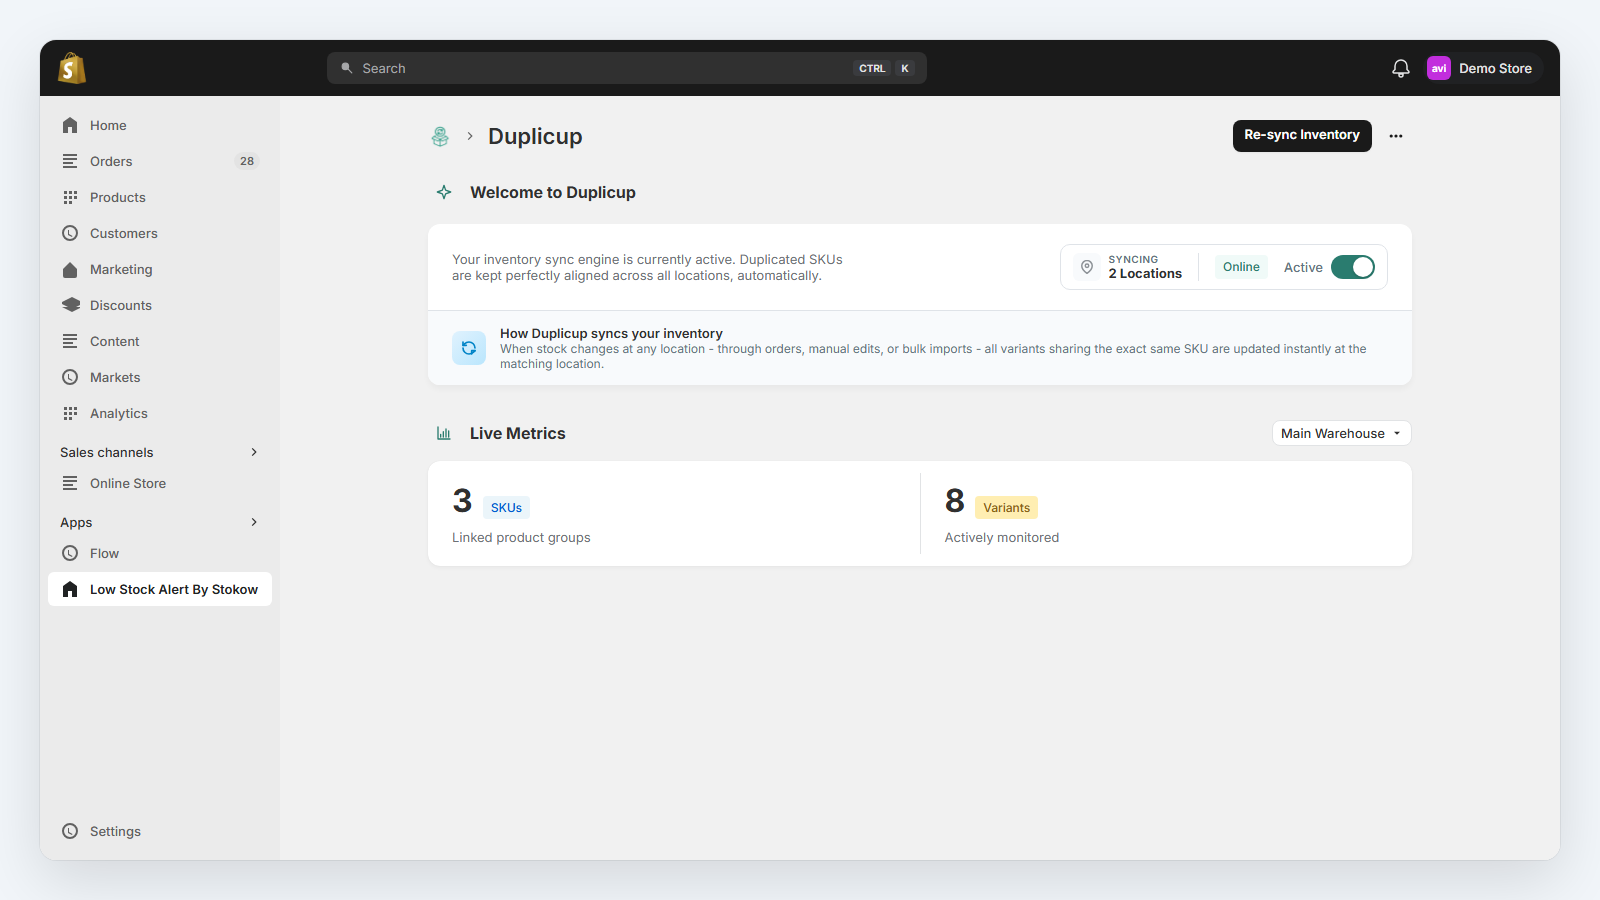Click the Online Store icon
The image size is (1600, 900).
pyautogui.click(x=70, y=483)
